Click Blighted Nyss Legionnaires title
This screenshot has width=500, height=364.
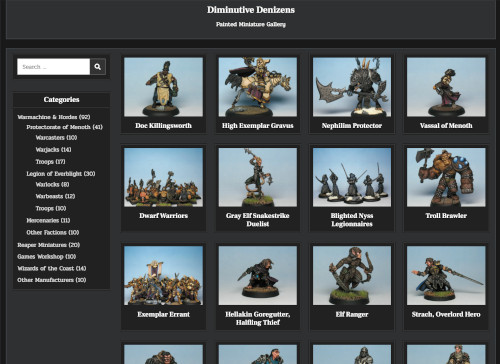(x=352, y=220)
